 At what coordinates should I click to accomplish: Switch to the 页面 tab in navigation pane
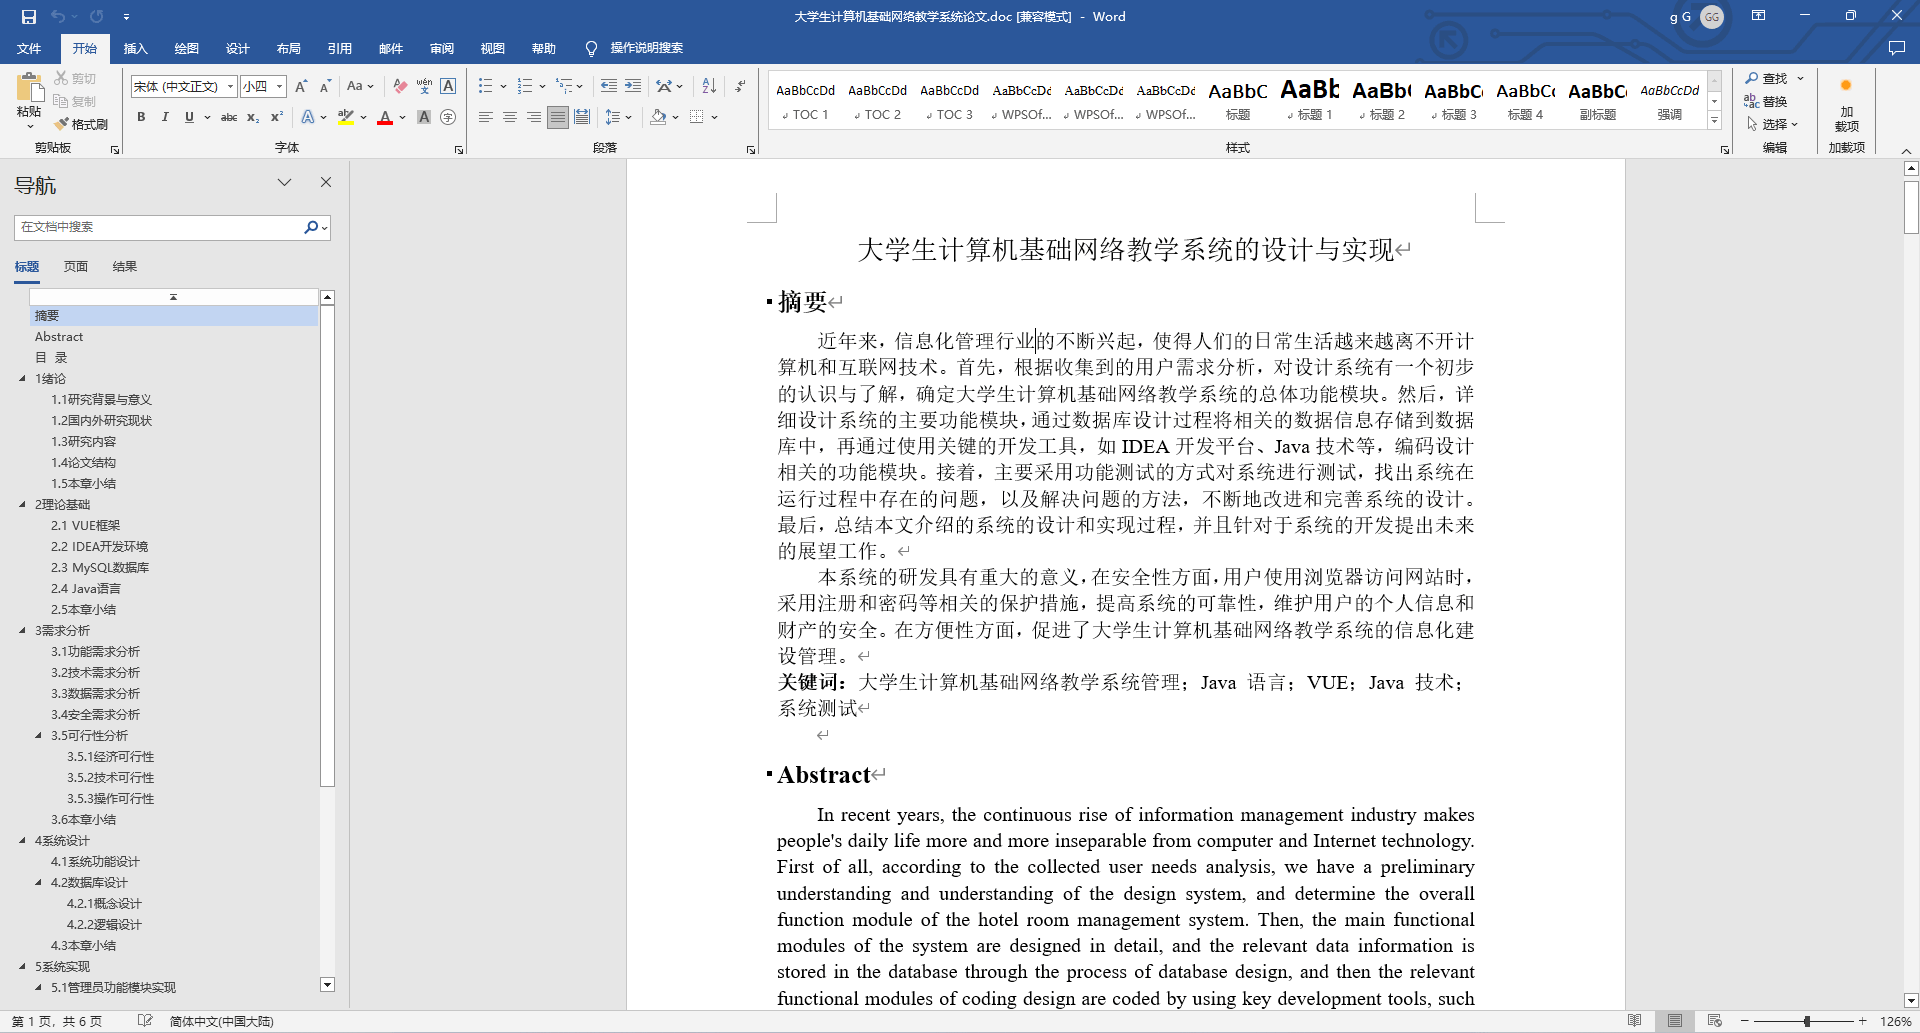click(x=76, y=266)
